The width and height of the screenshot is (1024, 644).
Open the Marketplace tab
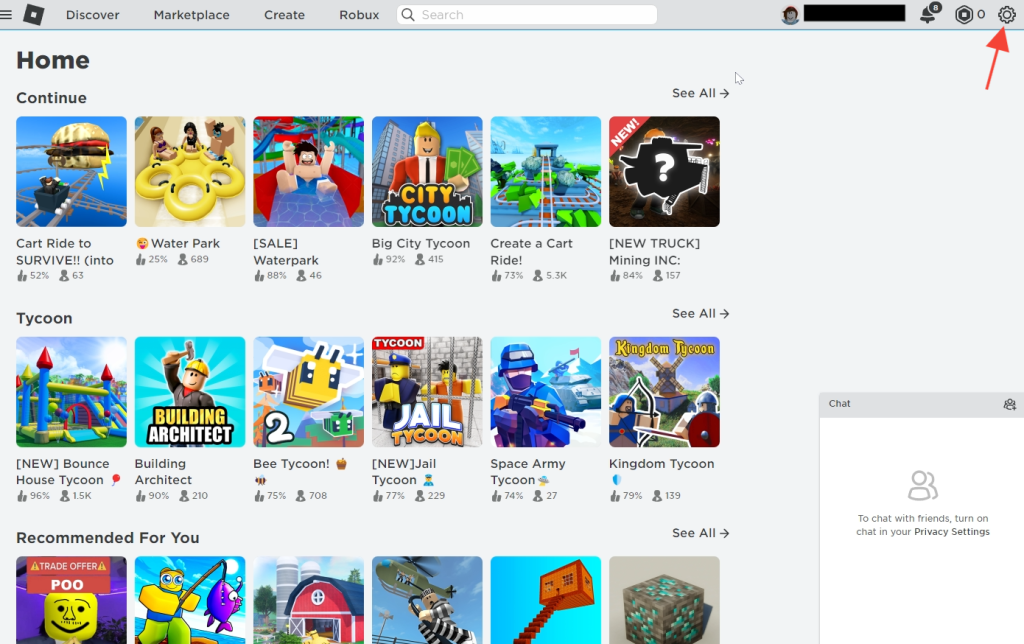[191, 14]
